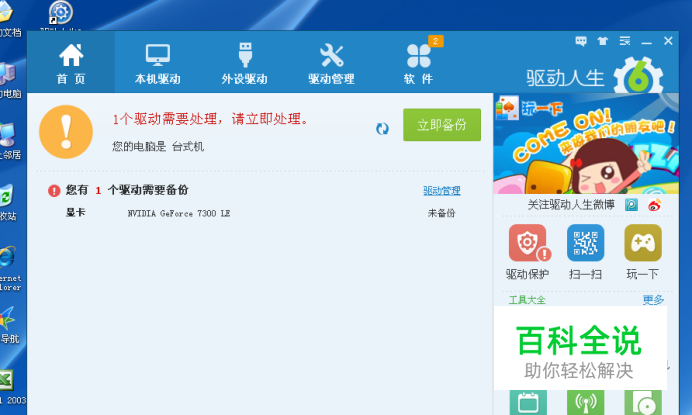Open the wireless broadcast tool icon
Viewport: 692px width, 415px height.
[x=585, y=402]
